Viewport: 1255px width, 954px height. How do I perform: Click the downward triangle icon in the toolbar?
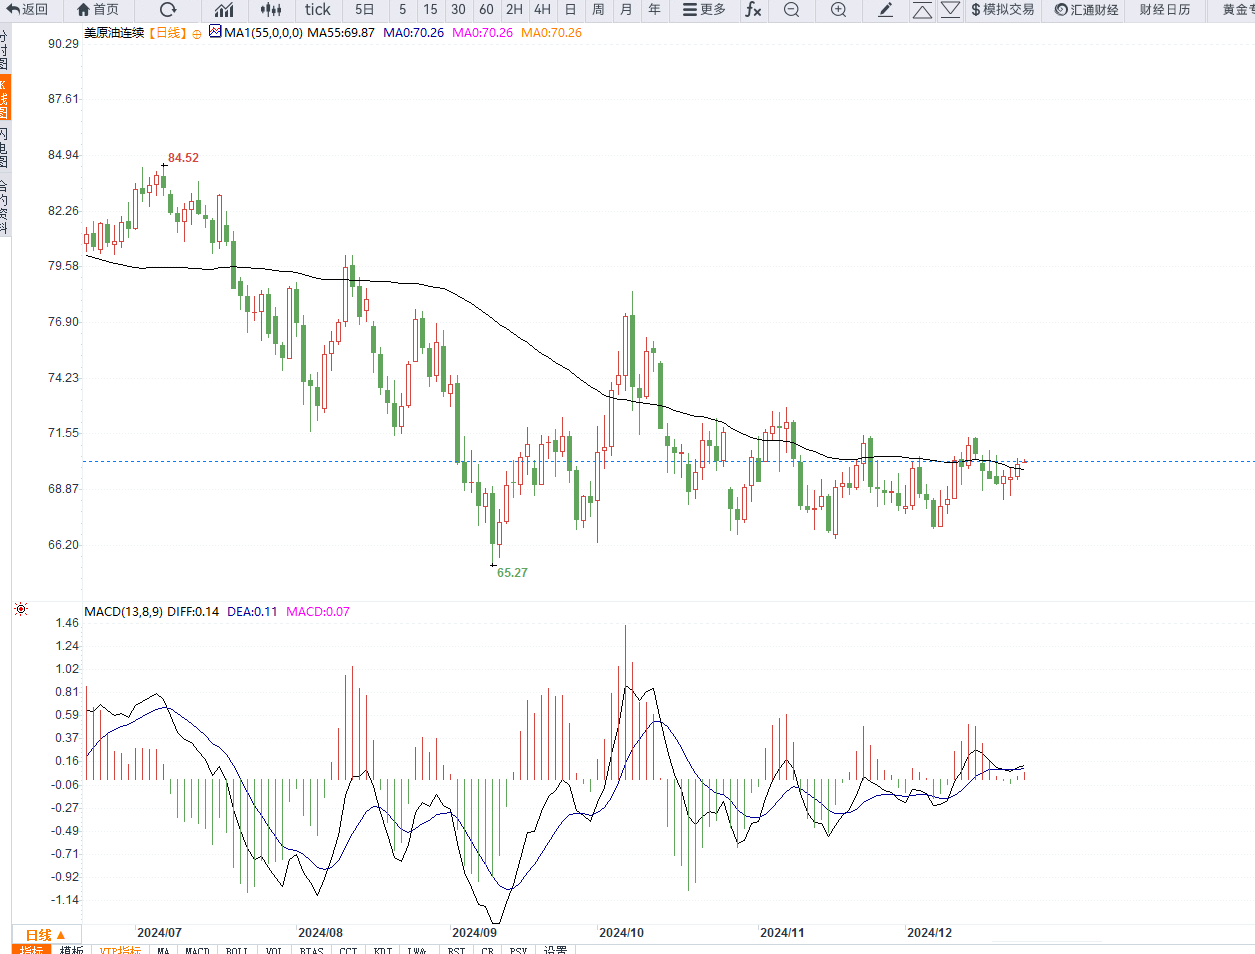click(x=950, y=10)
